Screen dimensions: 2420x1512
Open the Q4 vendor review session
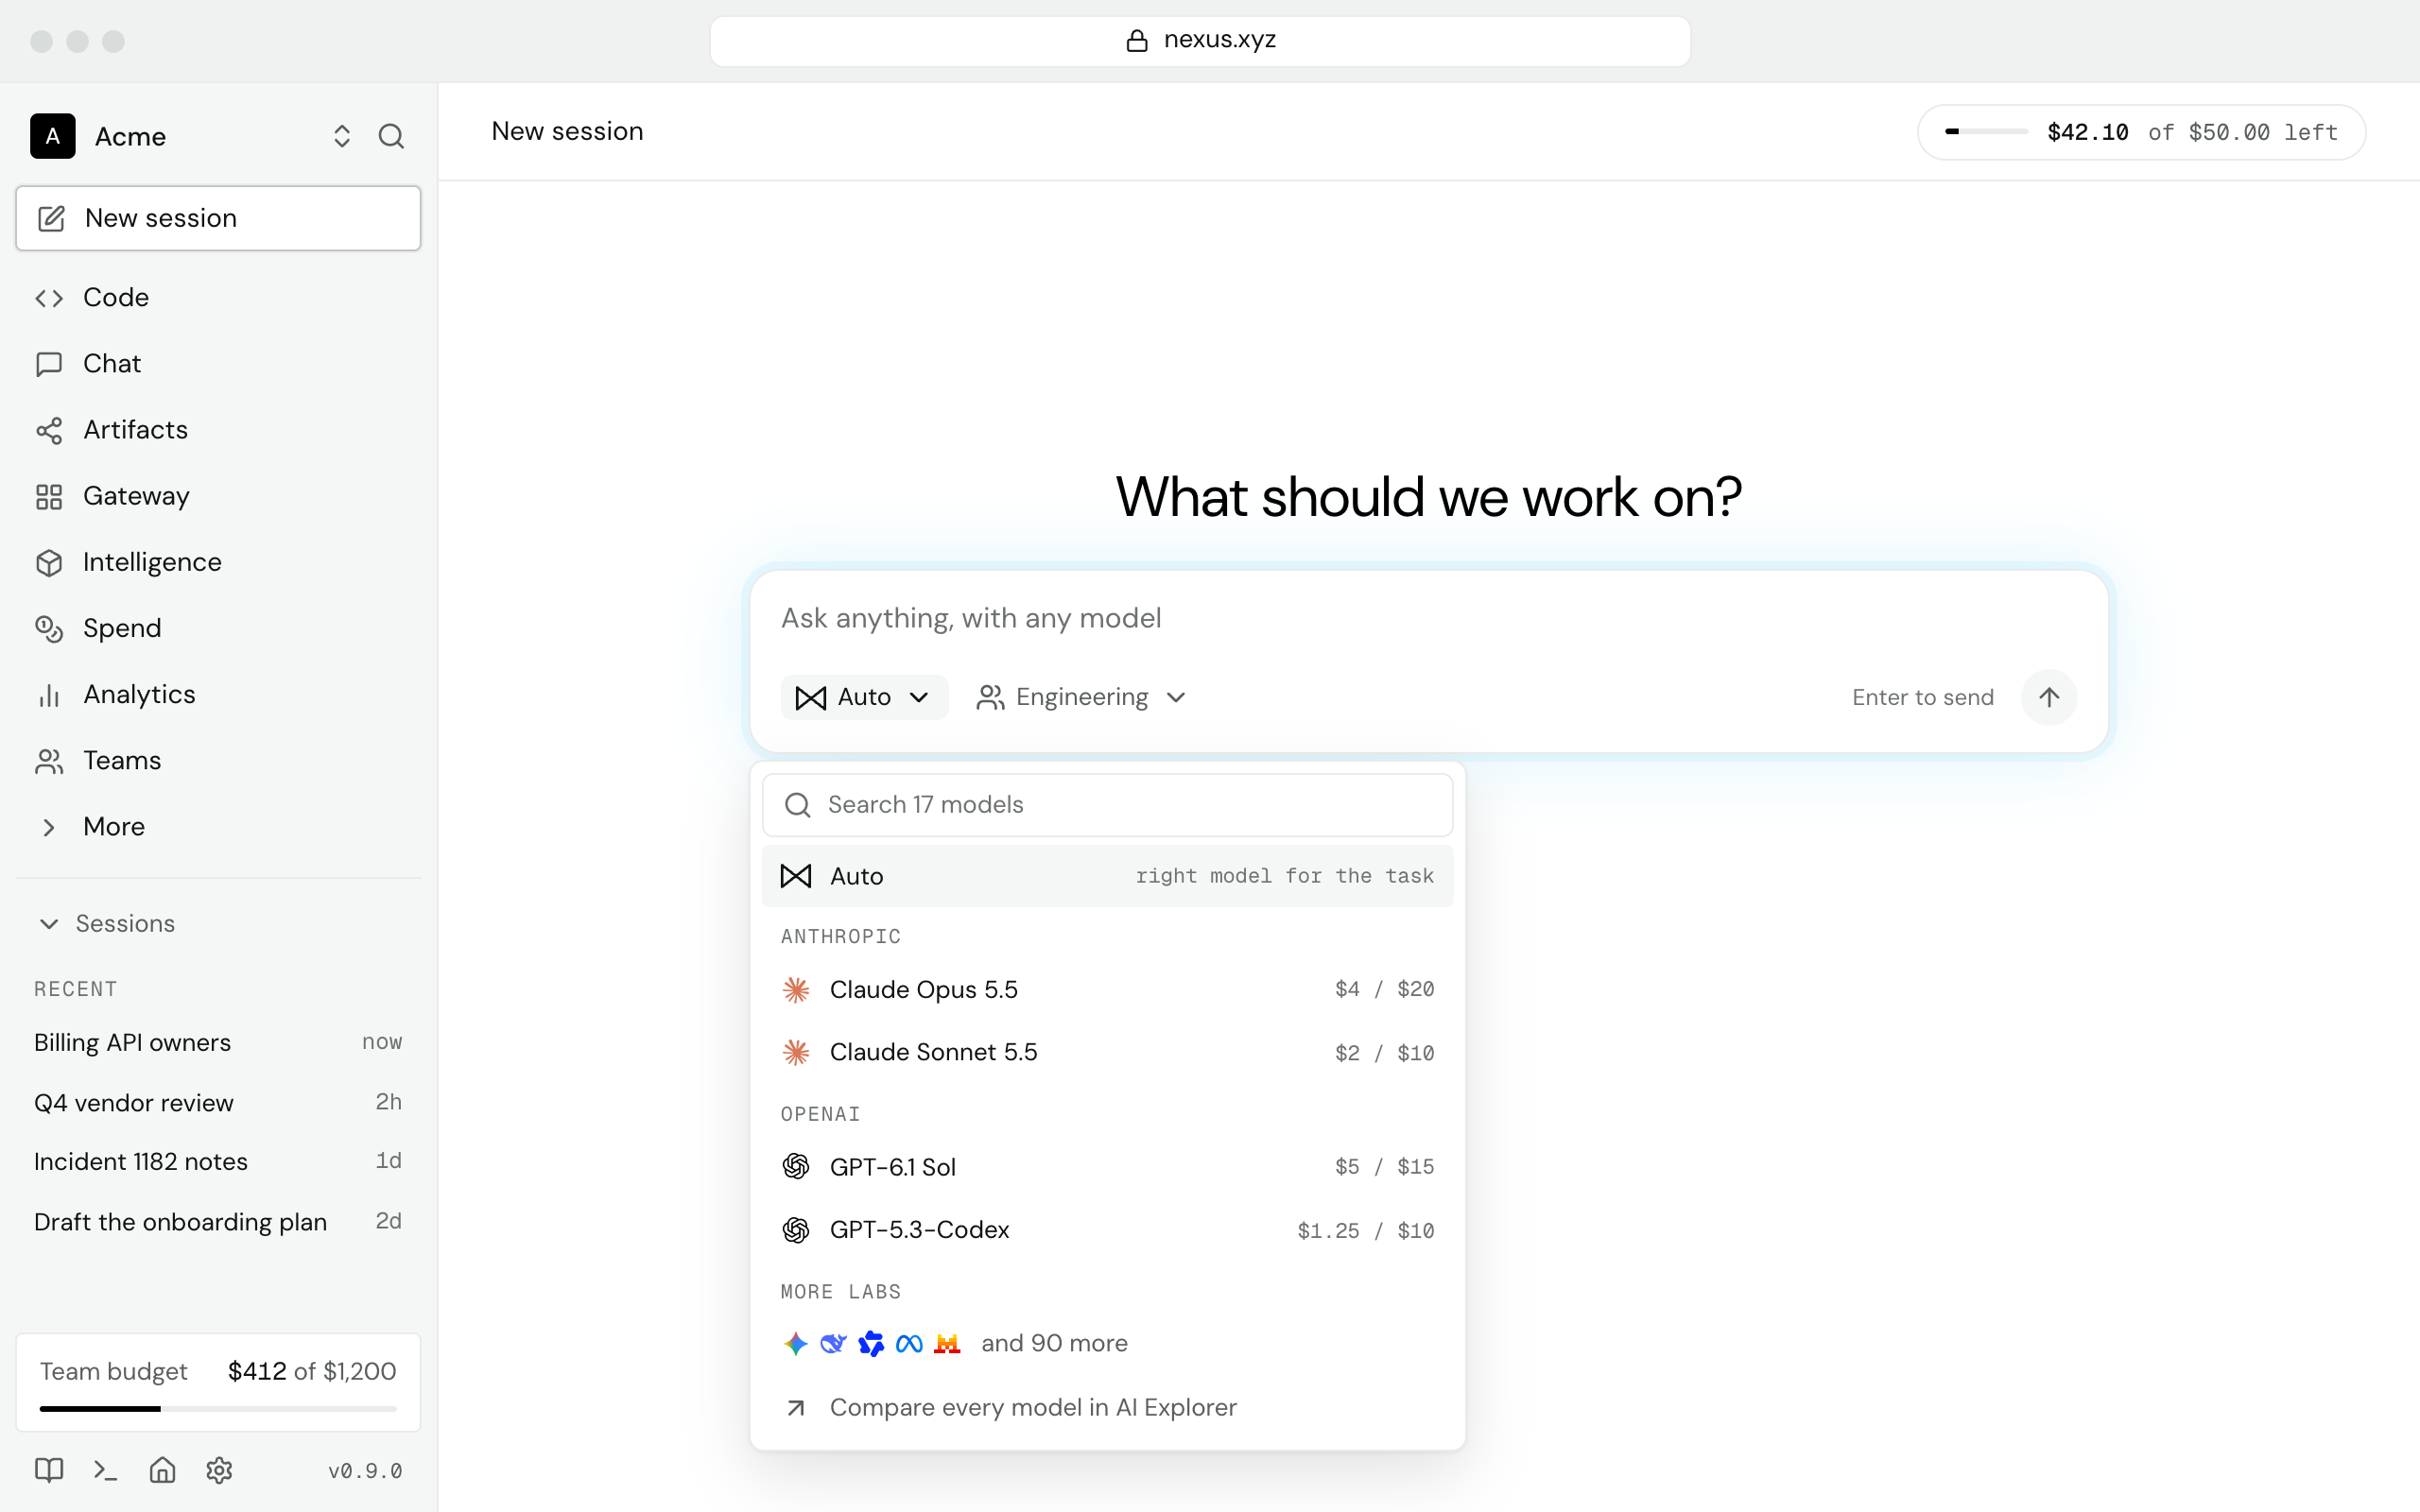[x=218, y=1102]
